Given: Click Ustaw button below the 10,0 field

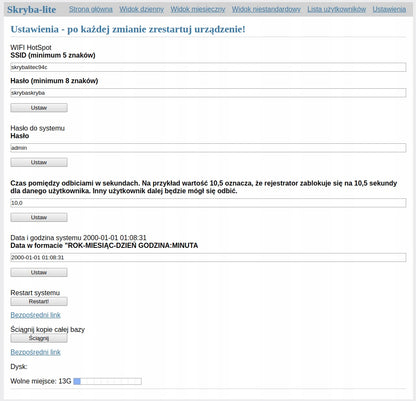Looking at the screenshot, I should [x=39, y=217].
